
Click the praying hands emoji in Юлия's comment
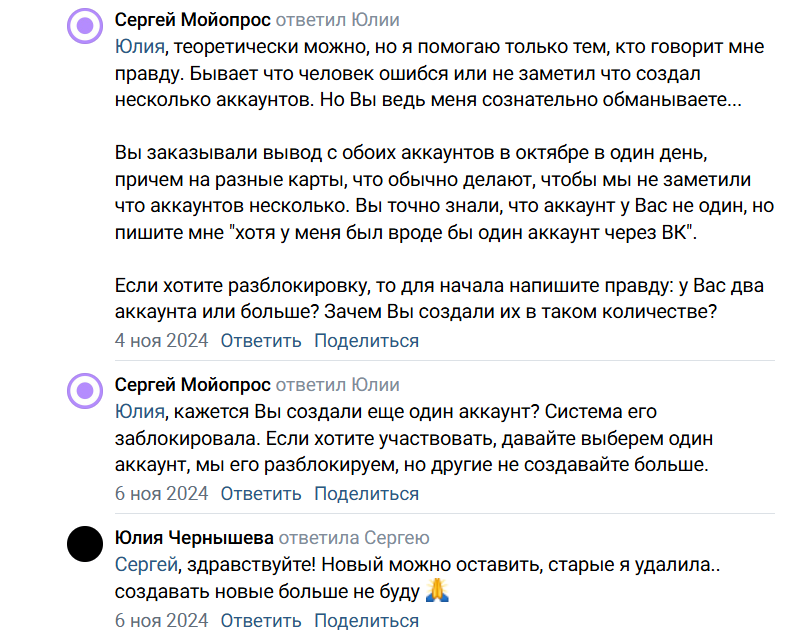point(437,591)
